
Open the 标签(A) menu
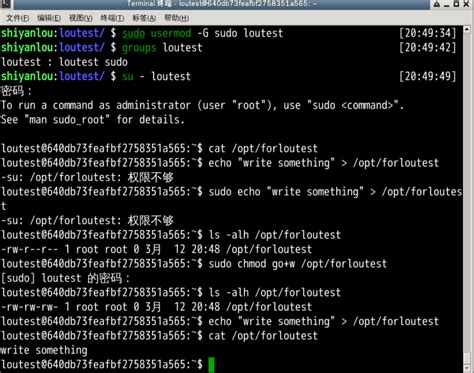[x=144, y=18]
